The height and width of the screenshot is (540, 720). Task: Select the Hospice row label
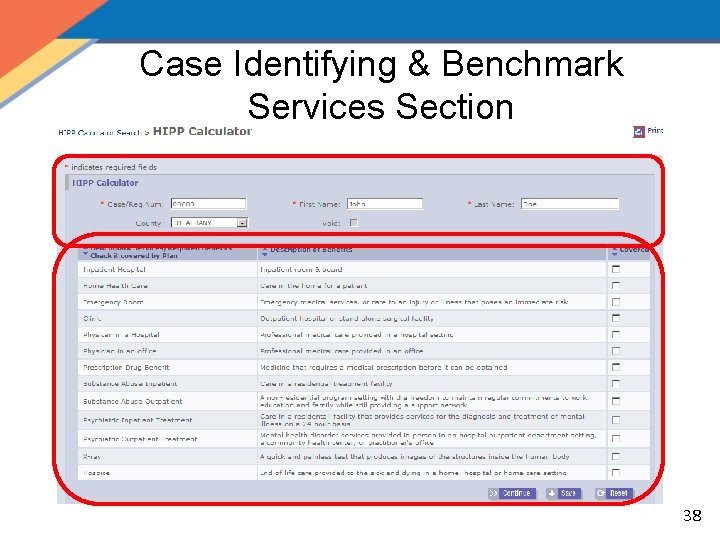tap(96, 473)
